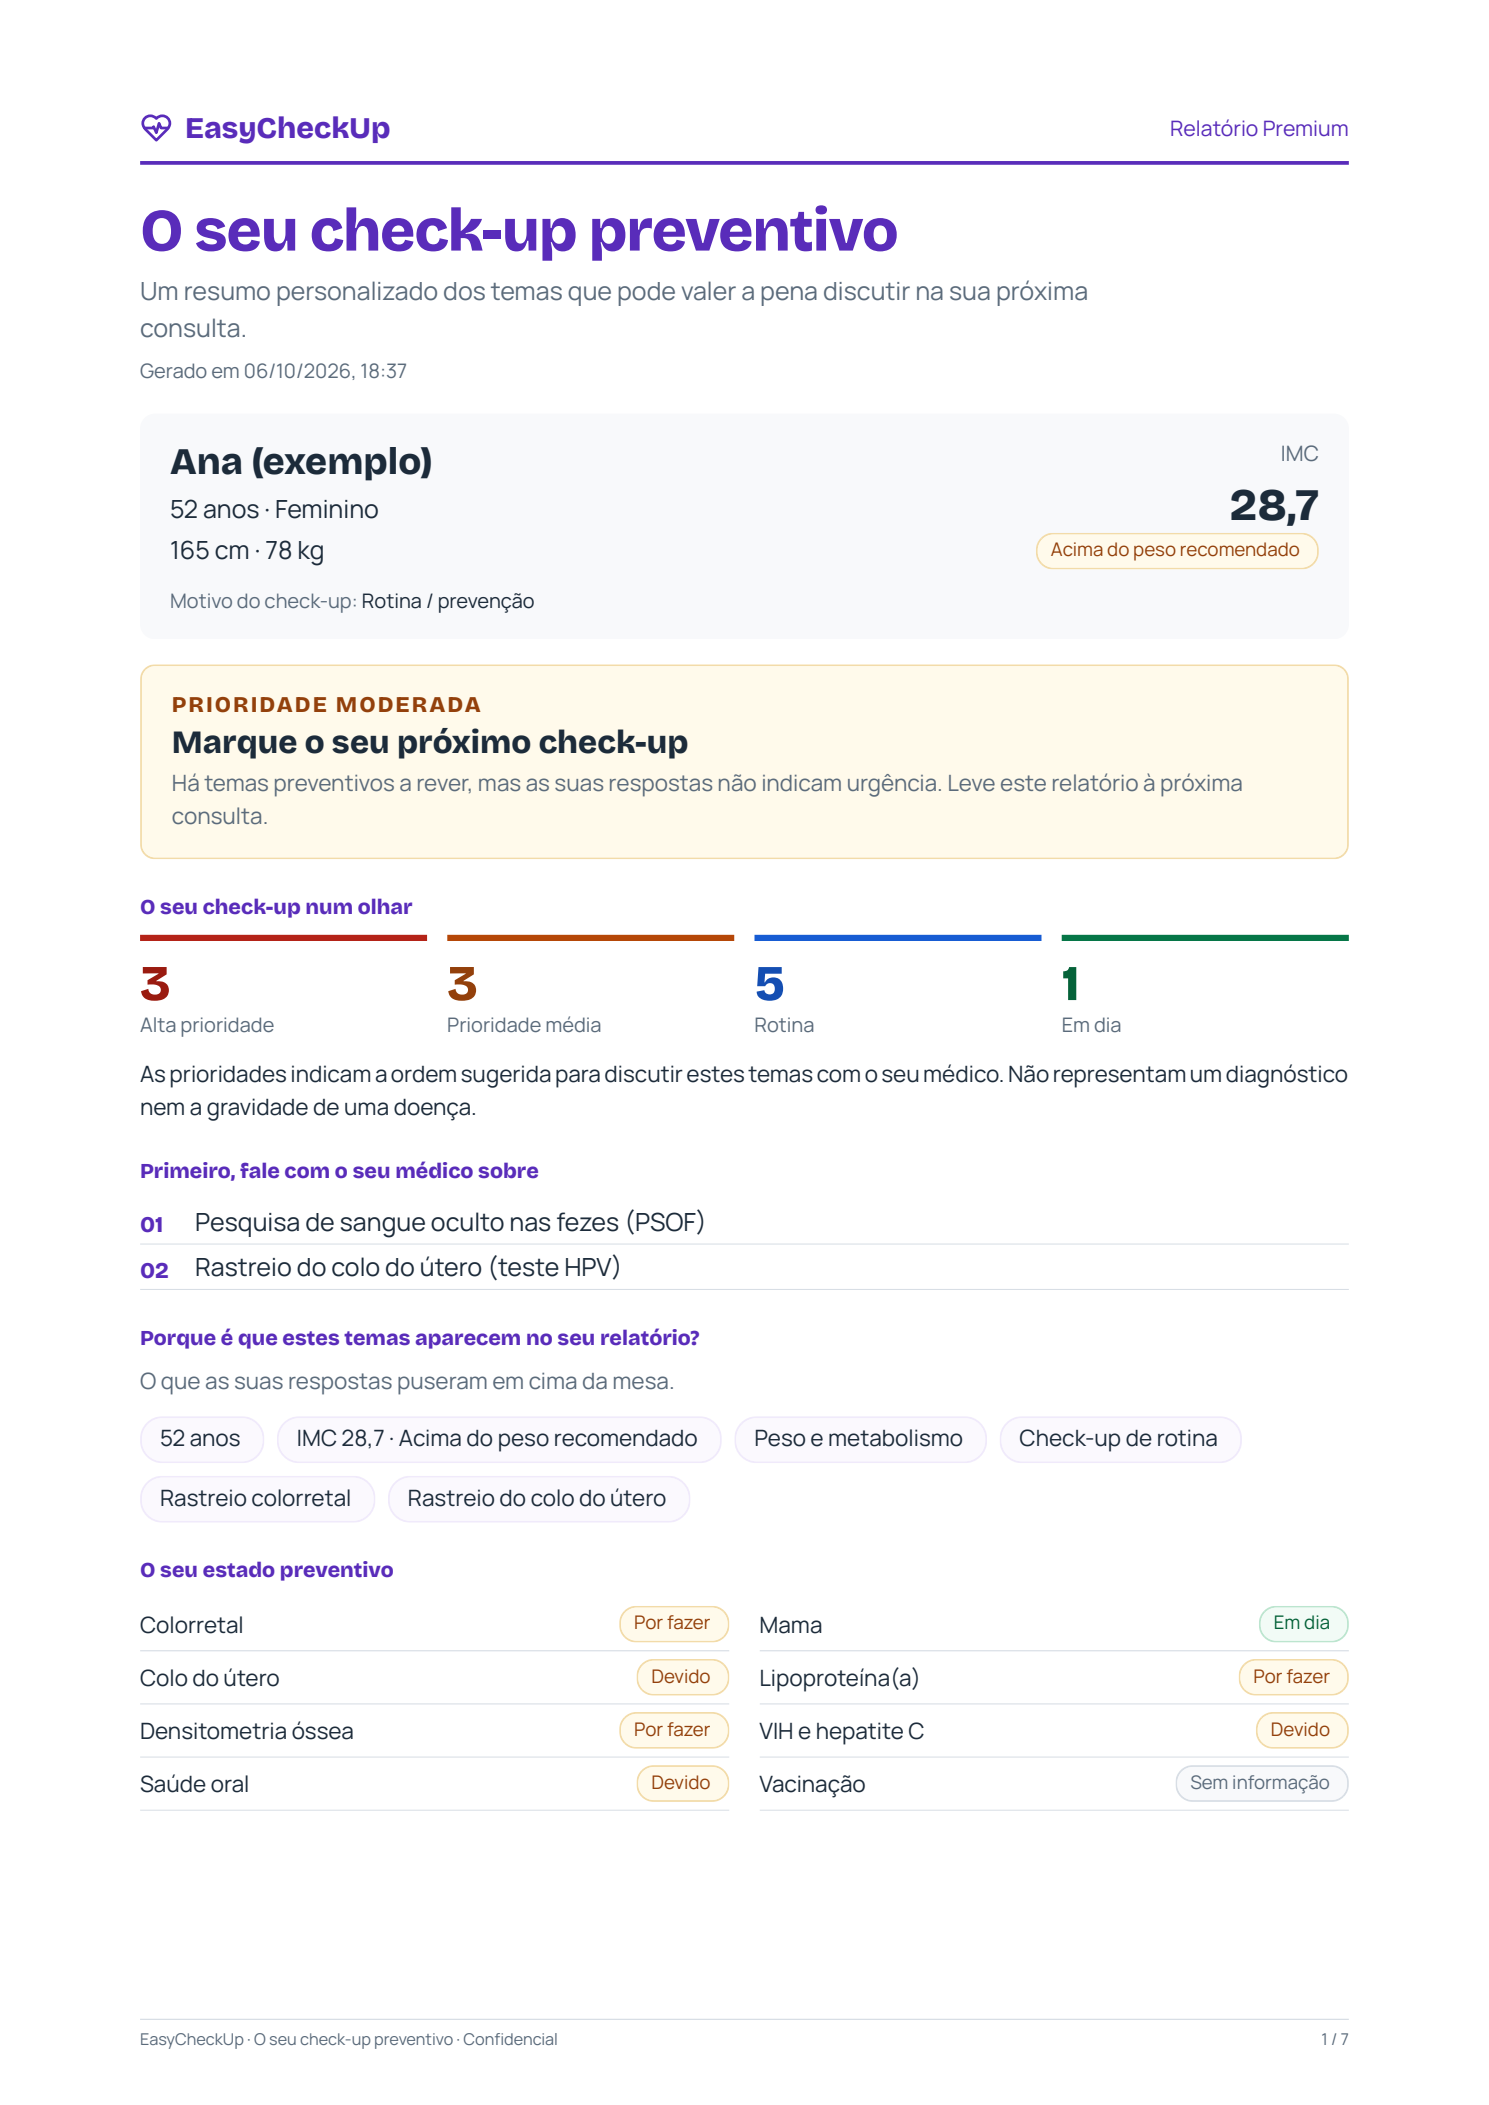Click 'Primeiro, fale com o seu médico sobre' heading

[339, 1171]
